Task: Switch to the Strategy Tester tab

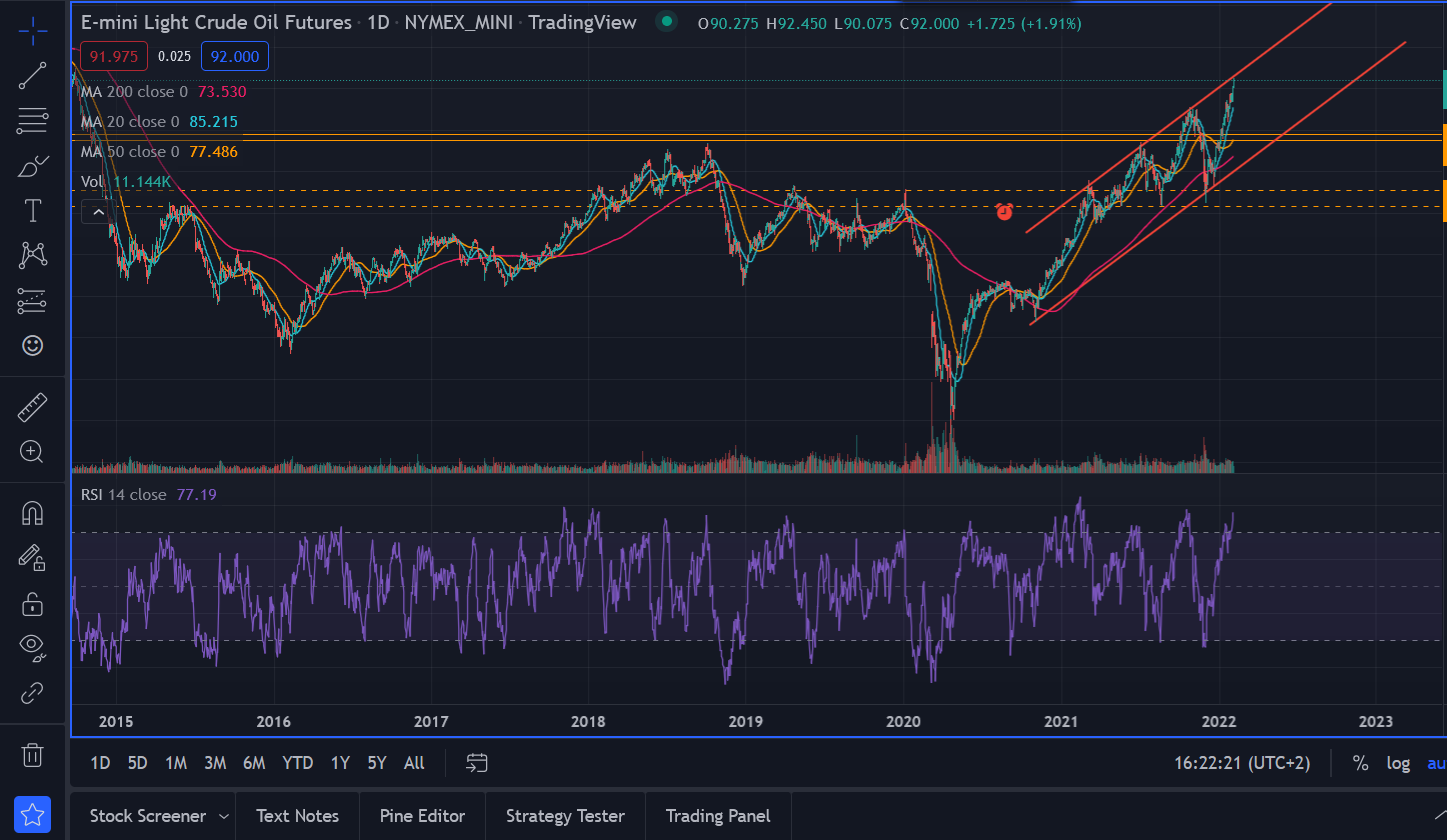Action: (565, 816)
